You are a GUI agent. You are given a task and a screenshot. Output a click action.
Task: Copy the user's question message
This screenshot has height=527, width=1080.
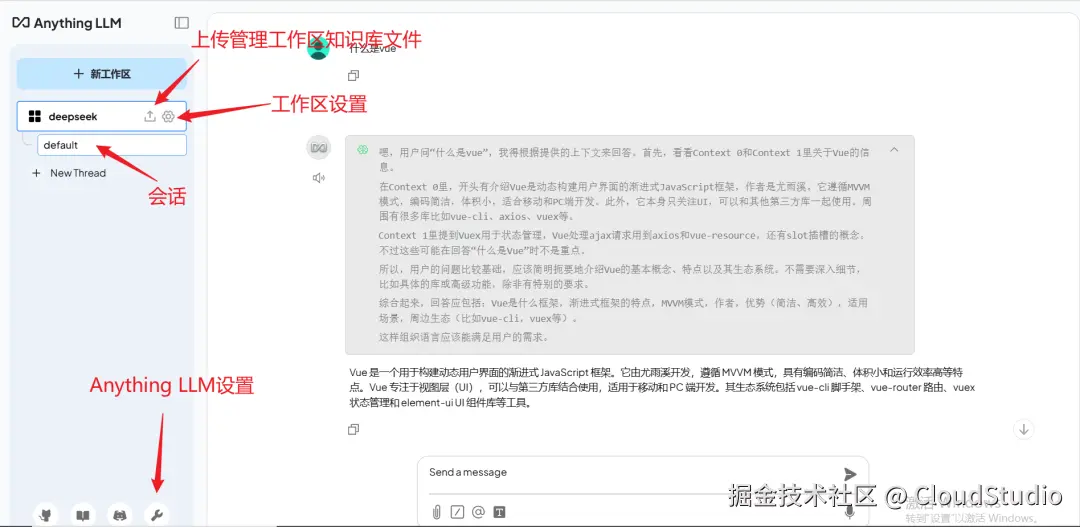[x=353, y=75]
